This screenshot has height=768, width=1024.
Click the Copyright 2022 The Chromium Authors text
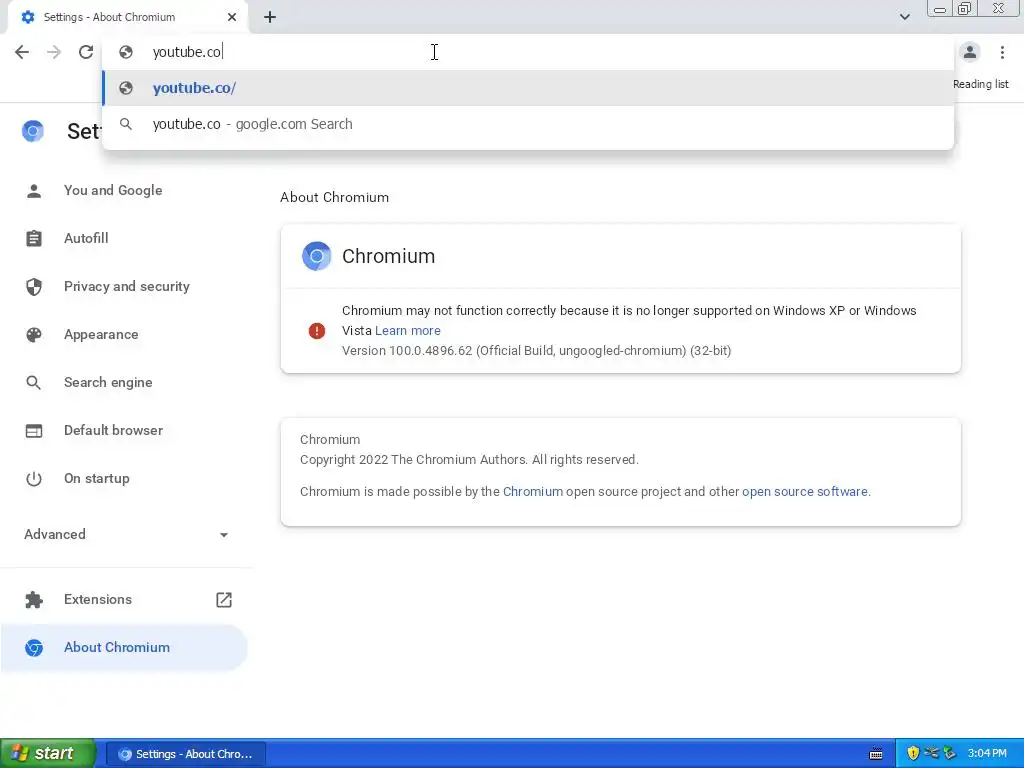coord(469,460)
